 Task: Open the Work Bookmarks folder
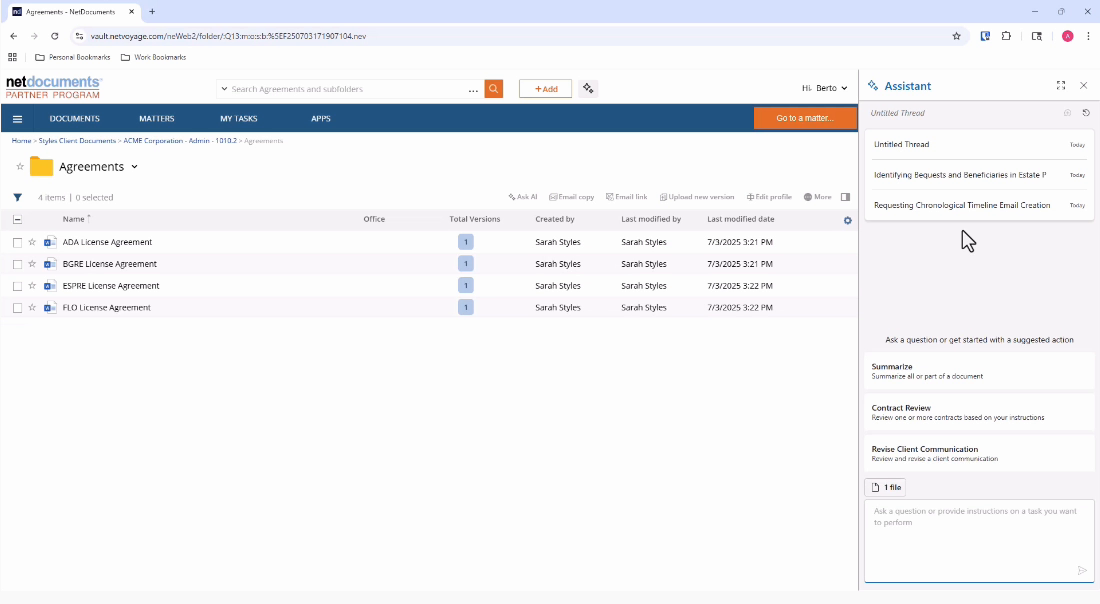point(154,58)
